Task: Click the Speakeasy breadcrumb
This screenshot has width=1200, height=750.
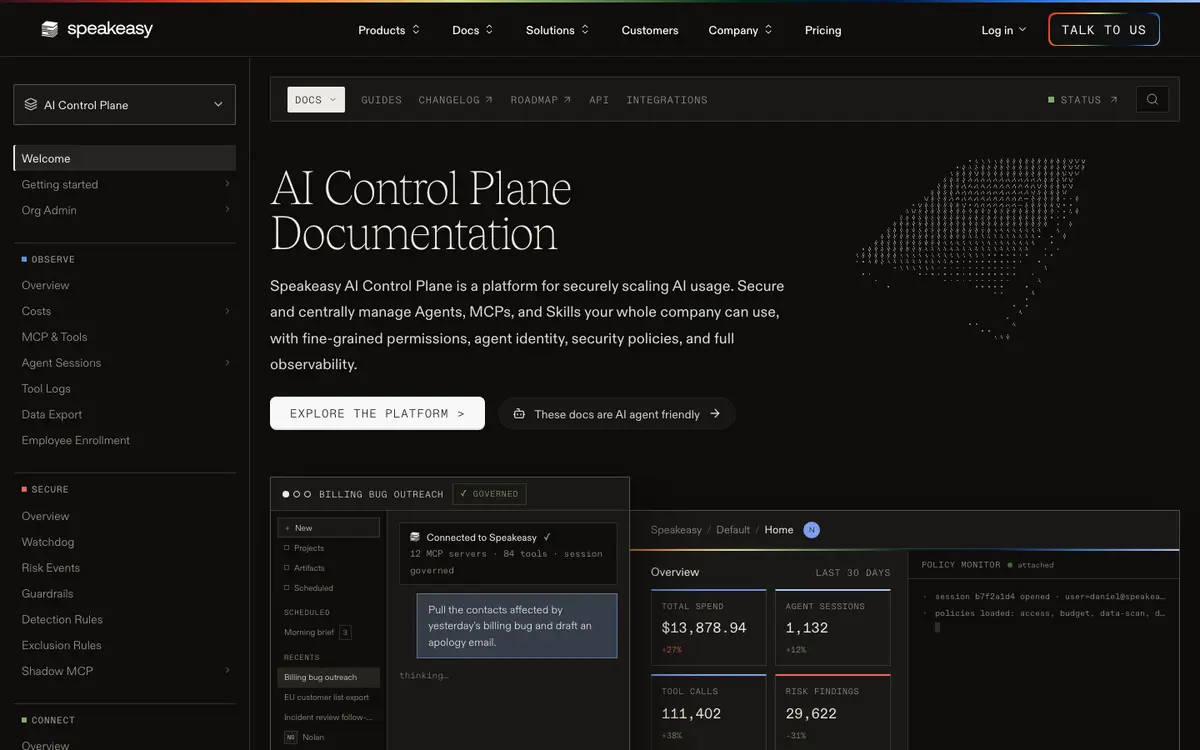Action: coord(676,530)
